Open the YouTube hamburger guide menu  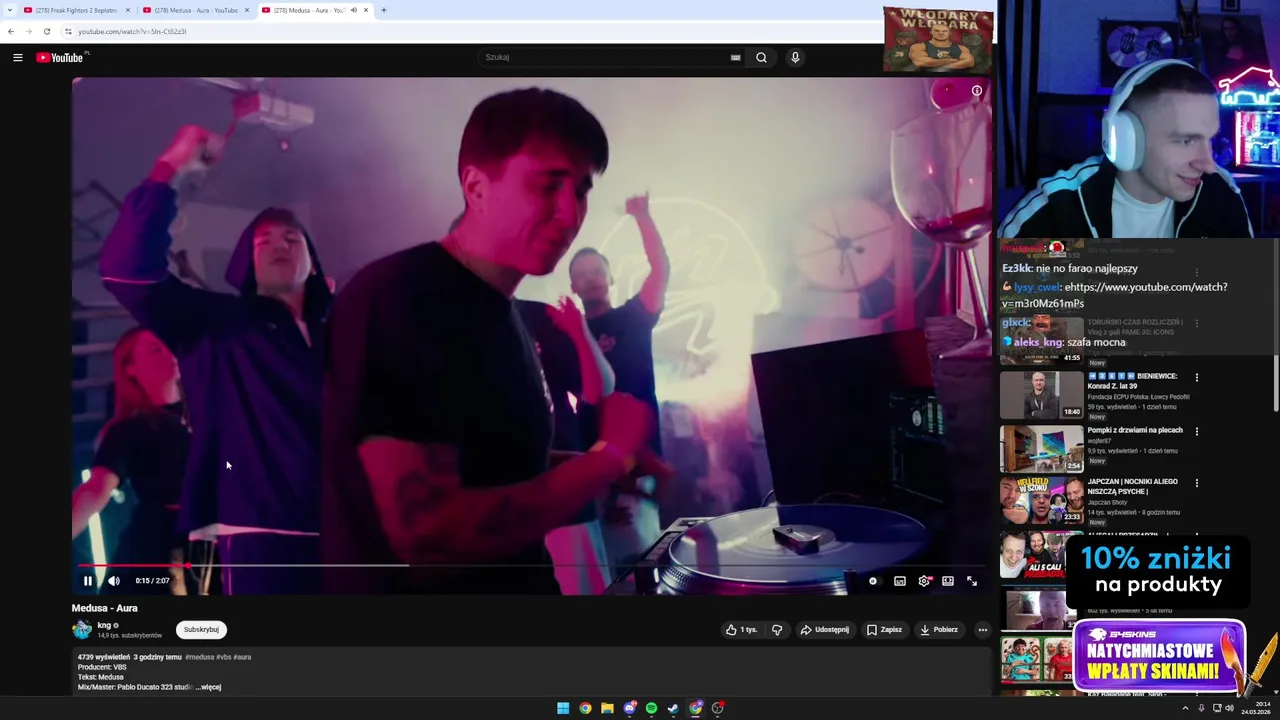pyautogui.click(x=17, y=57)
